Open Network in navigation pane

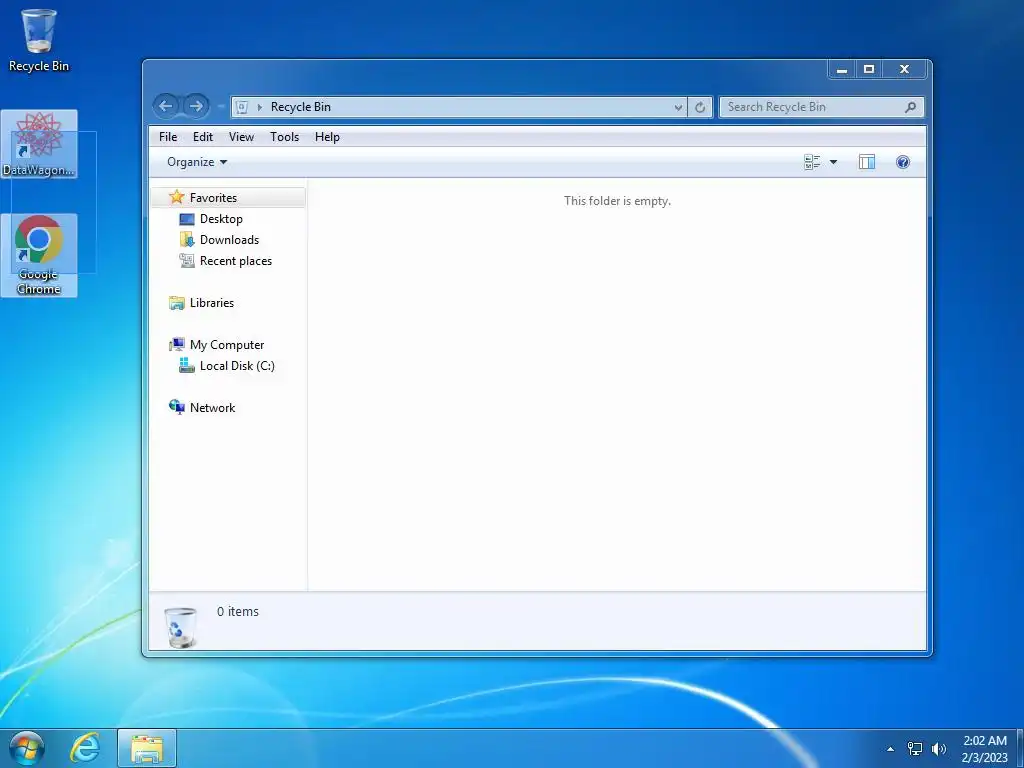tap(212, 408)
